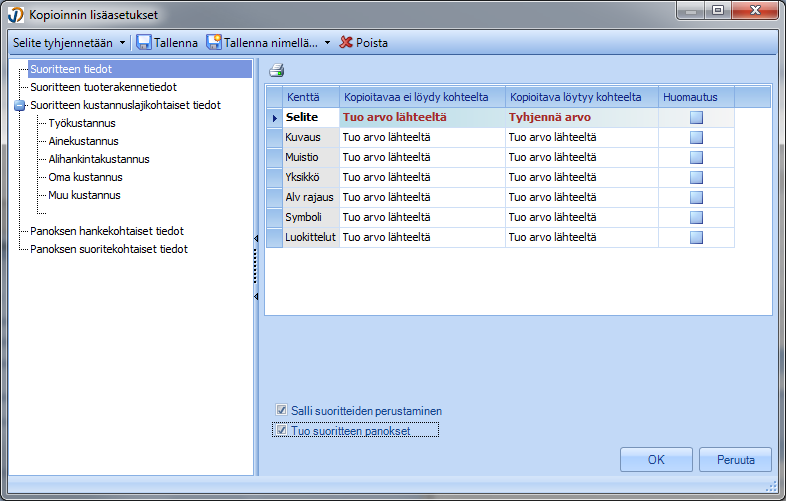786x501 pixels.
Task: Click the app logo in title bar
Action: click(16, 15)
